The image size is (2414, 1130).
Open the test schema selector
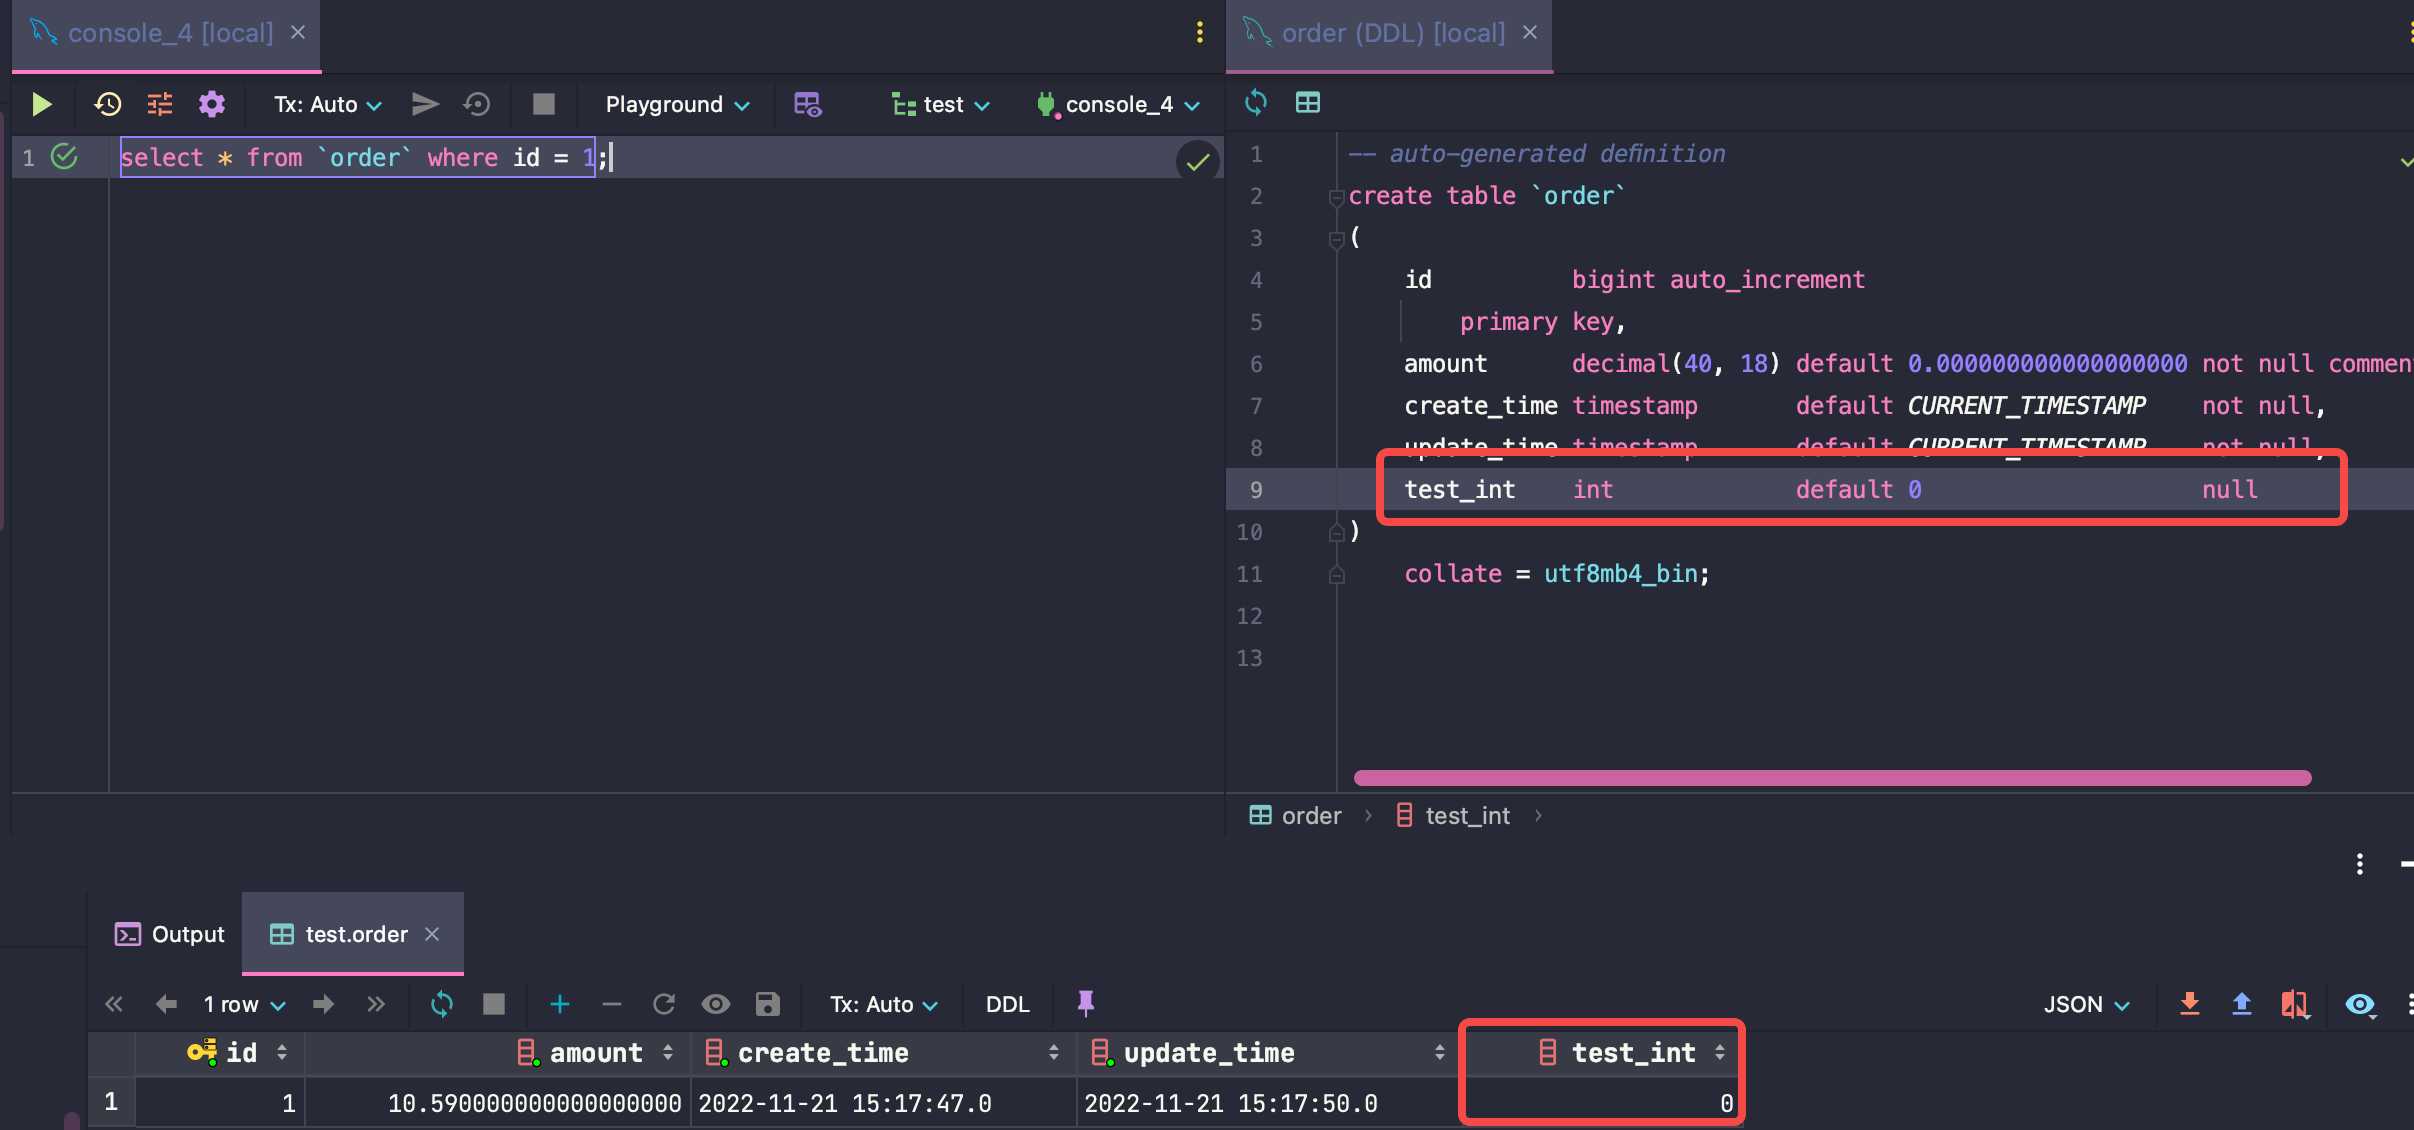point(939,104)
